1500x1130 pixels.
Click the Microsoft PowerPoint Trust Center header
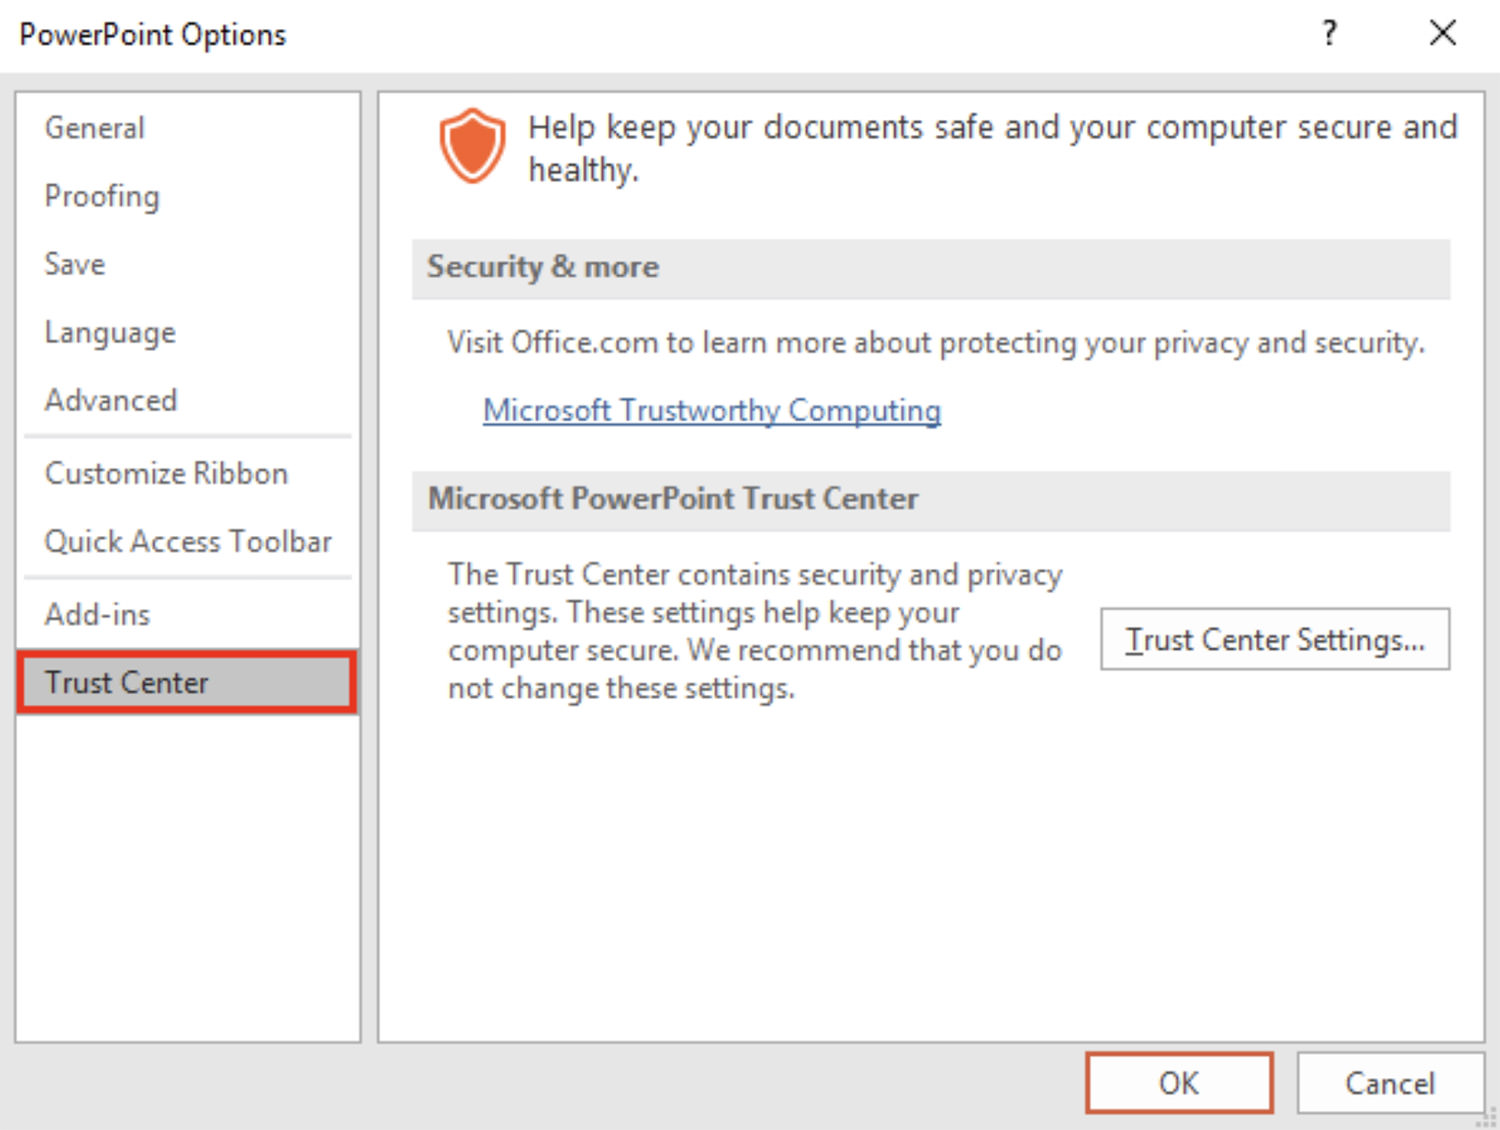931,500
